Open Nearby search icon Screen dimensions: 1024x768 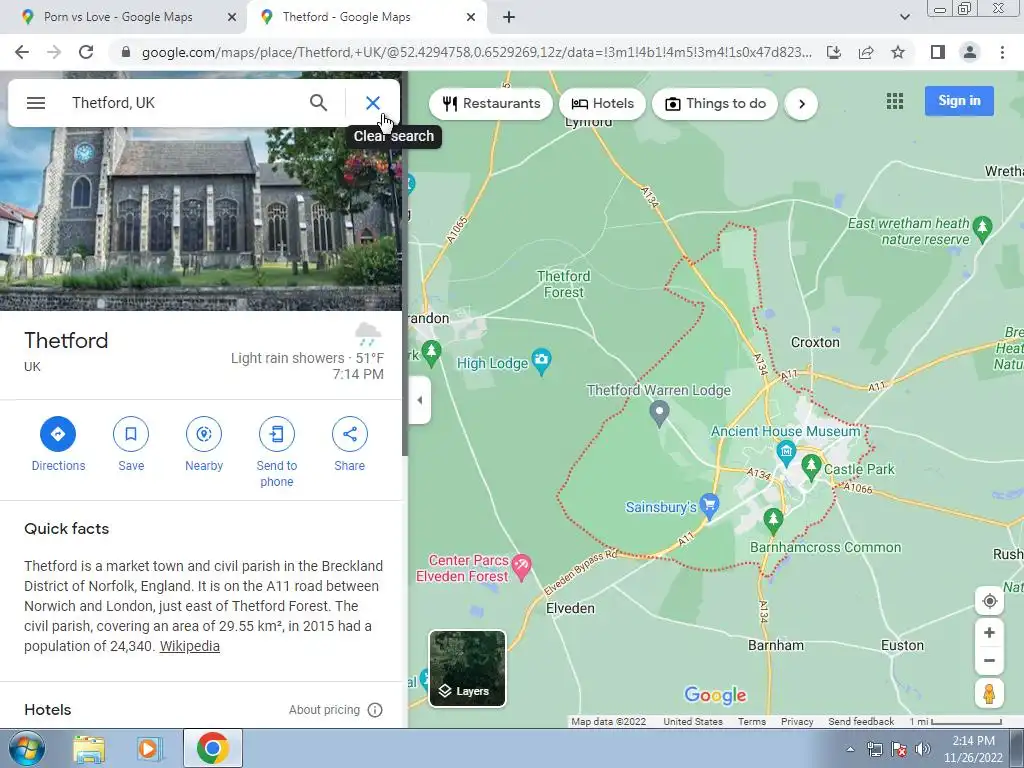click(204, 434)
